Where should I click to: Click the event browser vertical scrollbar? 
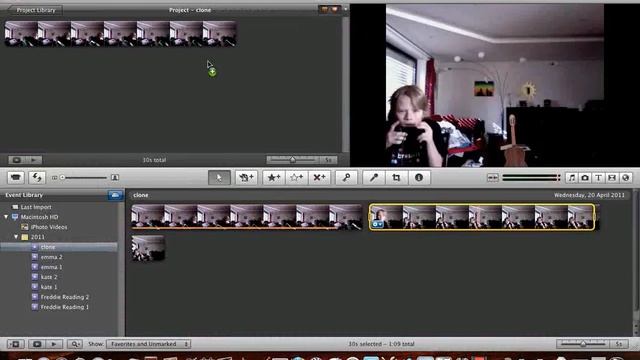click(636, 261)
